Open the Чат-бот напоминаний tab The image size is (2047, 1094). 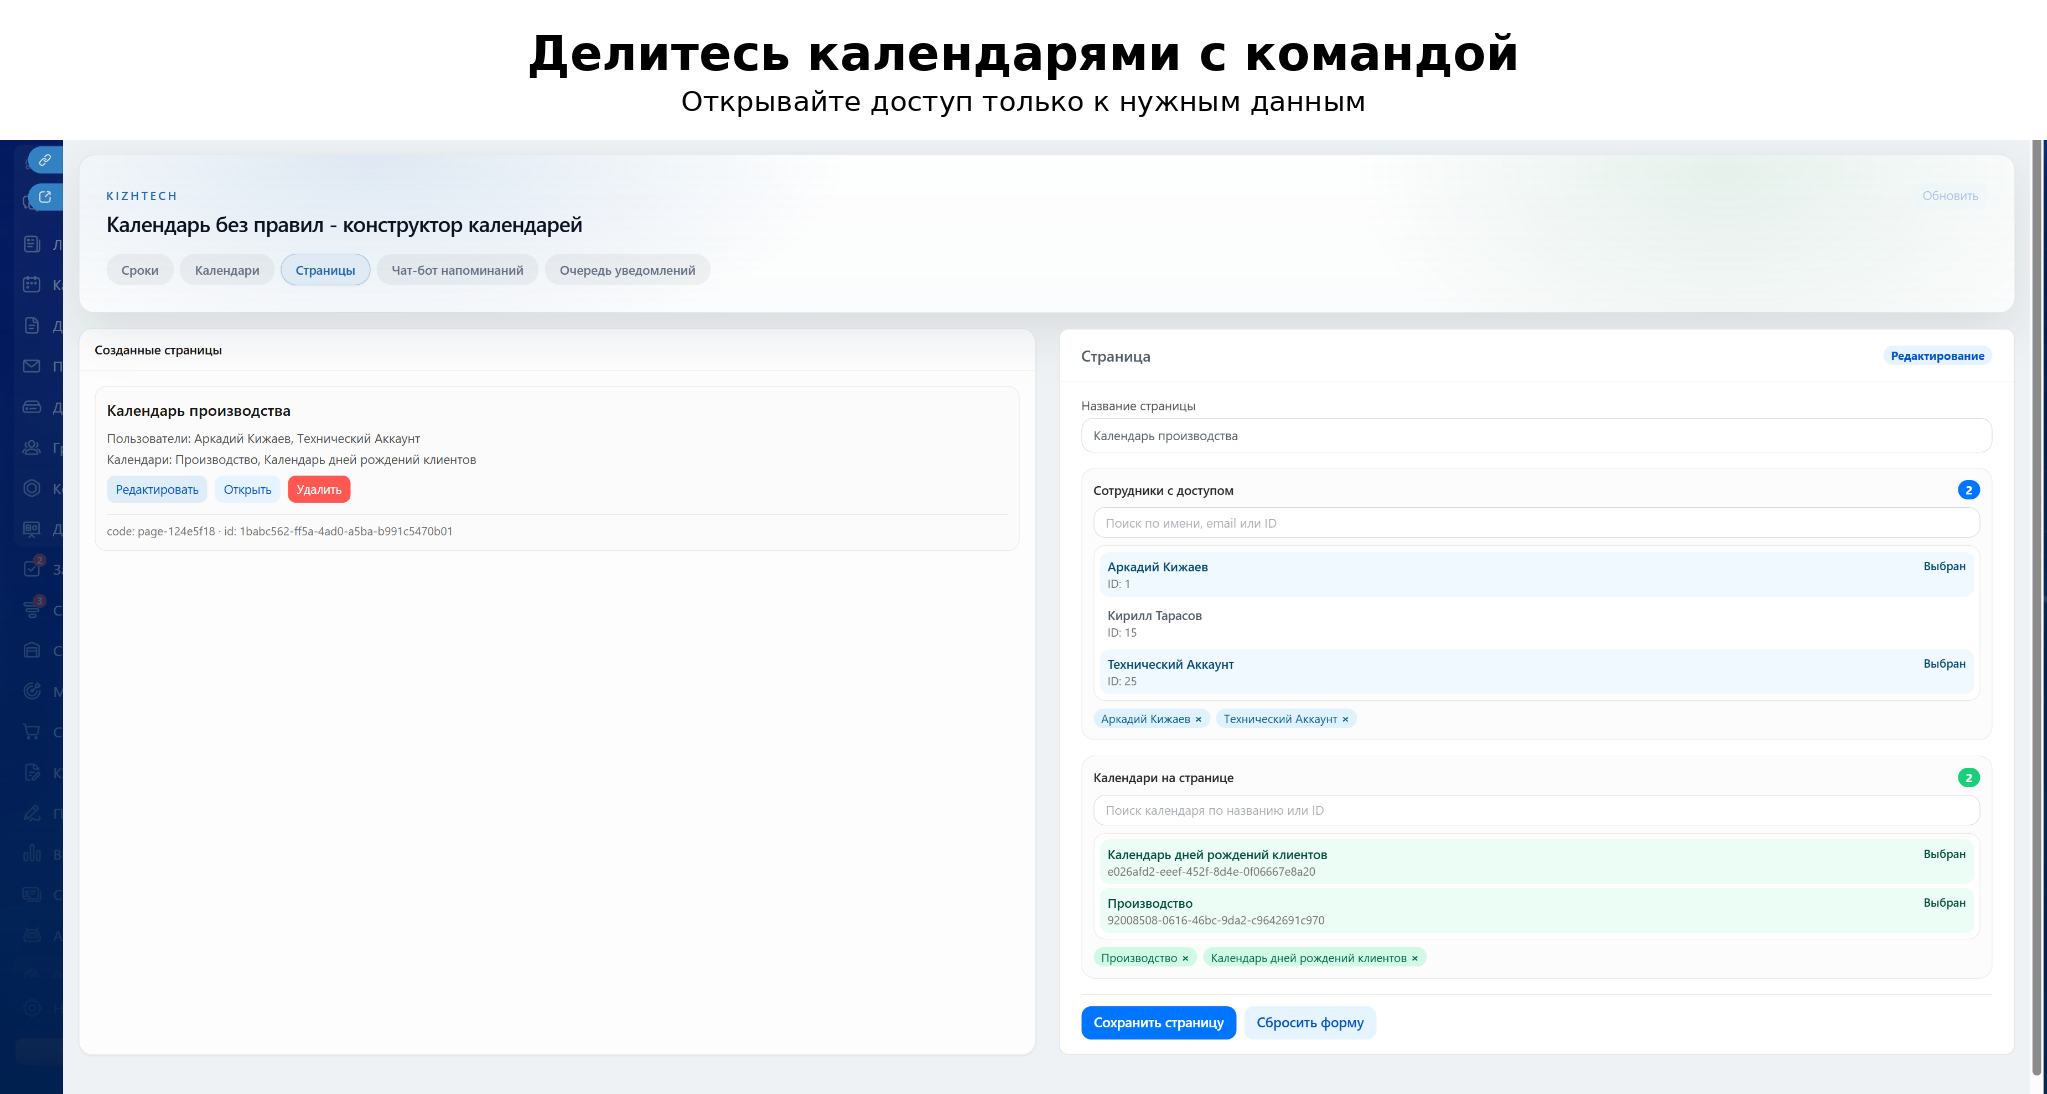(x=457, y=270)
